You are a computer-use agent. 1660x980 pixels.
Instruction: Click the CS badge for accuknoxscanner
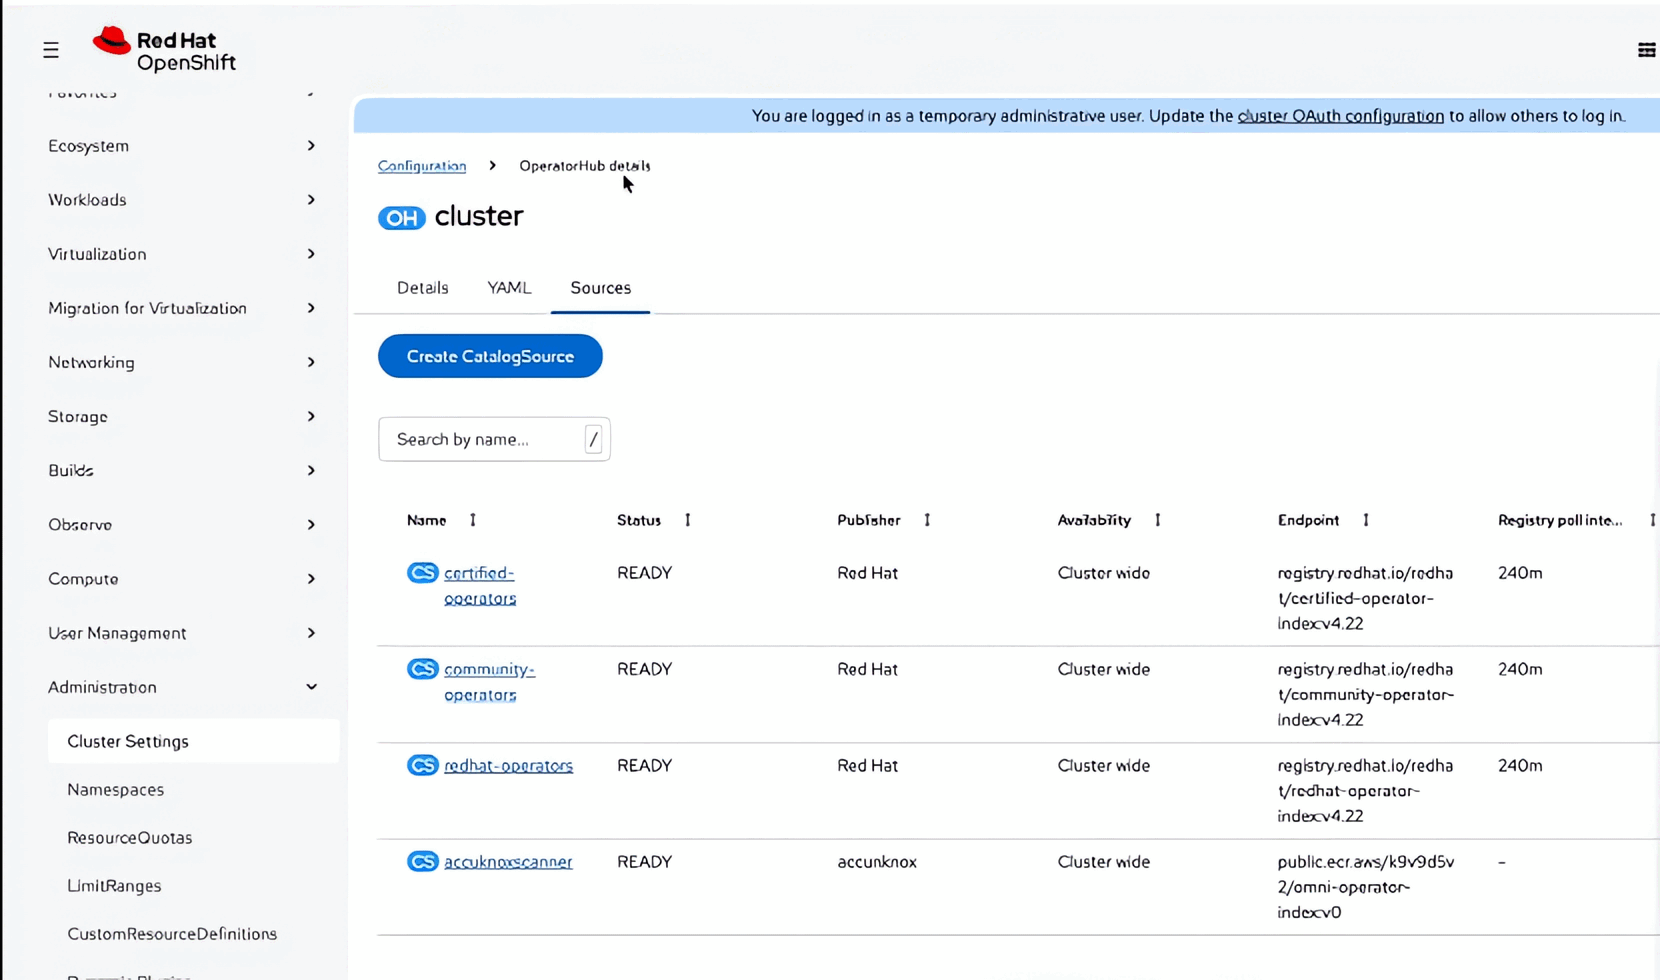tap(423, 861)
